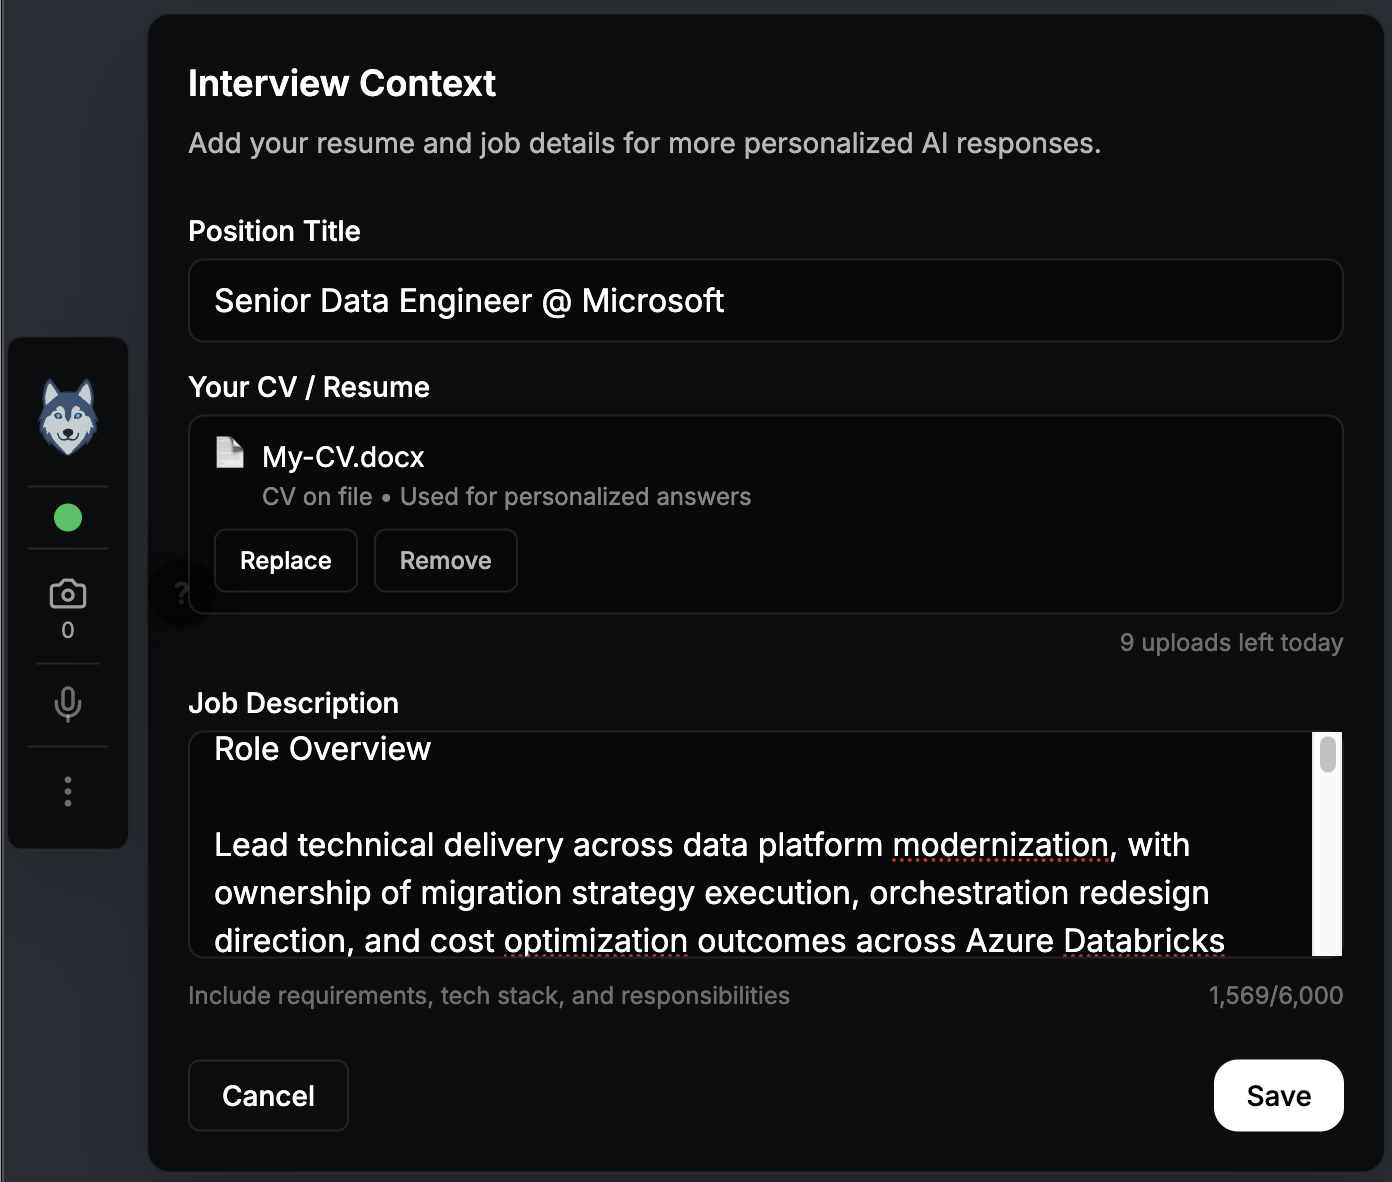Replace the uploaded CV file
The height and width of the screenshot is (1182, 1392).
click(x=286, y=561)
